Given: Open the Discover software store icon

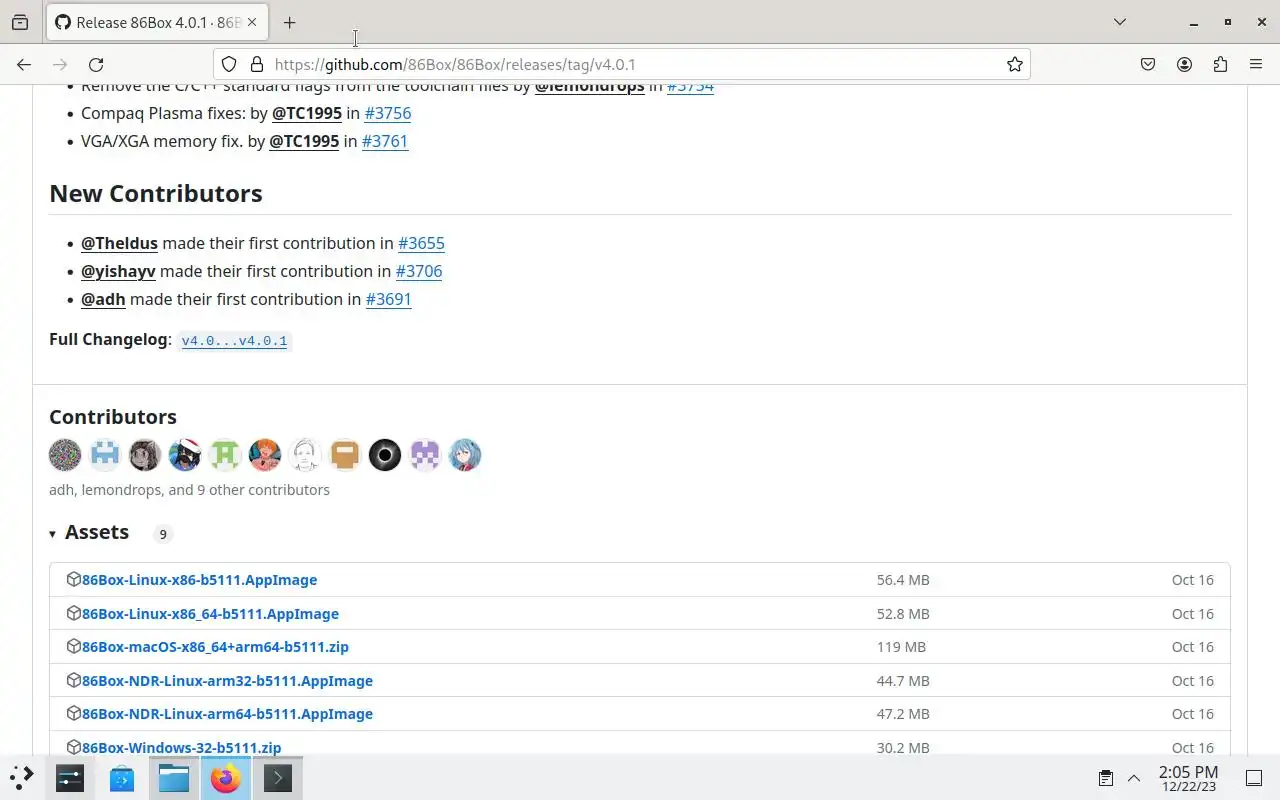Looking at the screenshot, I should point(122,777).
